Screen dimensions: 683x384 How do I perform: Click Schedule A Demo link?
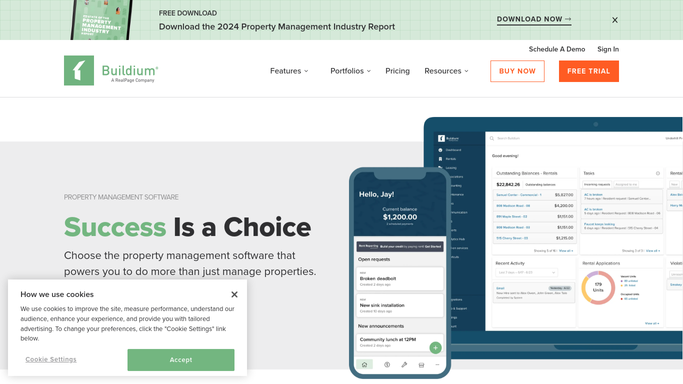pyautogui.click(x=557, y=49)
